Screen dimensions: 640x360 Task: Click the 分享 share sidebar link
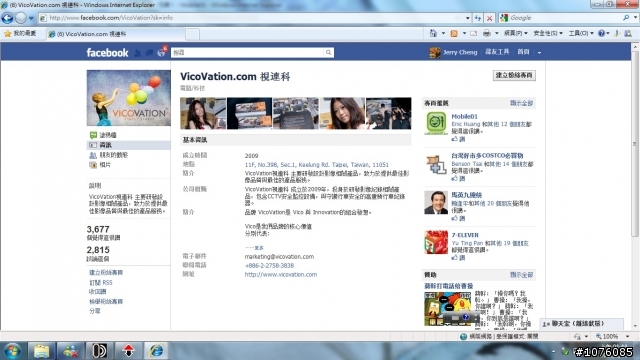click(94, 311)
